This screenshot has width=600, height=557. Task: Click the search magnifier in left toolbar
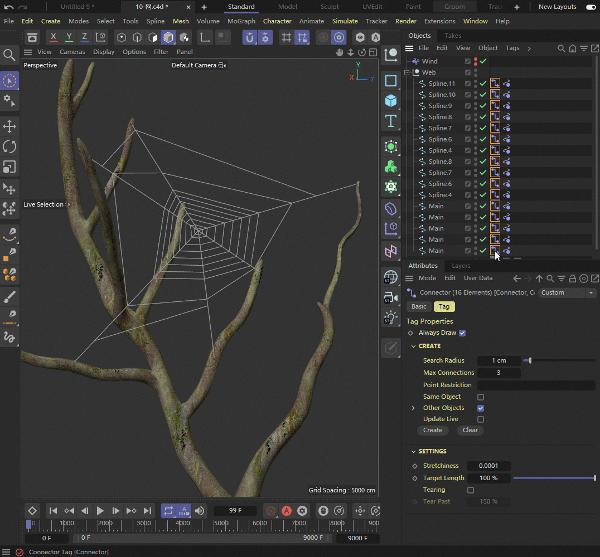point(10,55)
